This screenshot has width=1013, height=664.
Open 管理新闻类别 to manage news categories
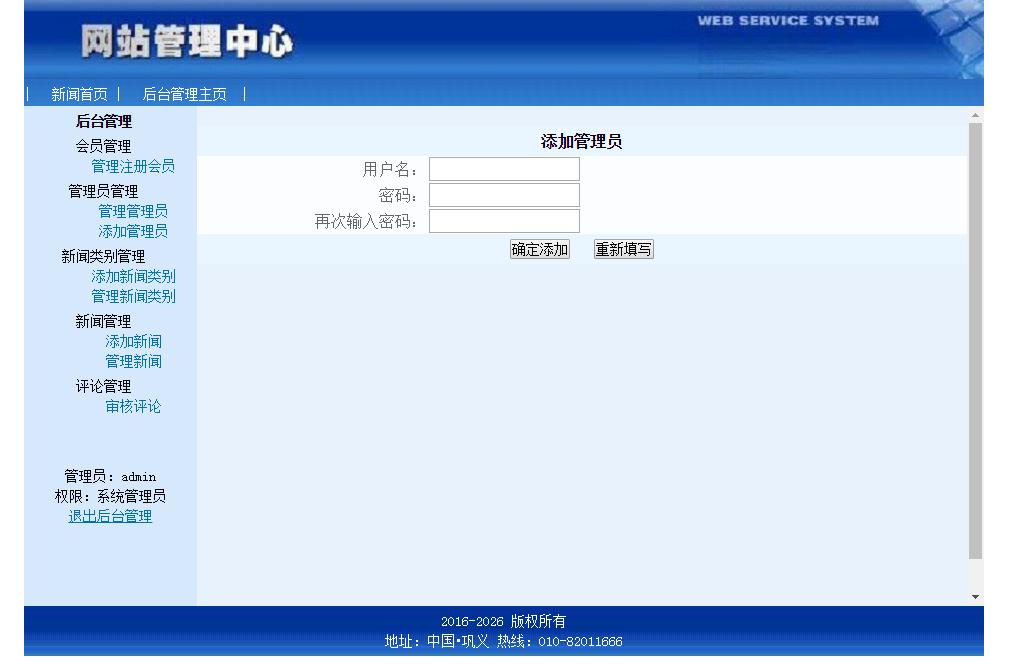(133, 296)
